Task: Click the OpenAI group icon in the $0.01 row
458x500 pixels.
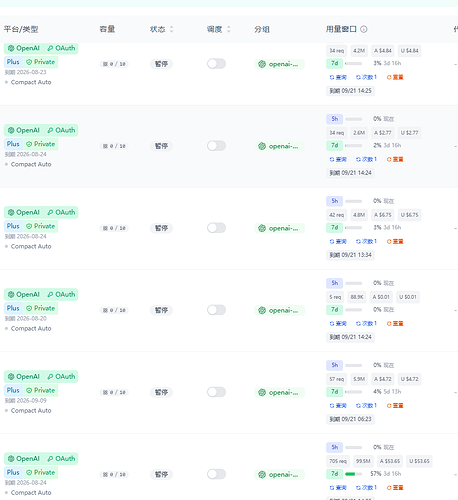Action: [x=262, y=310]
